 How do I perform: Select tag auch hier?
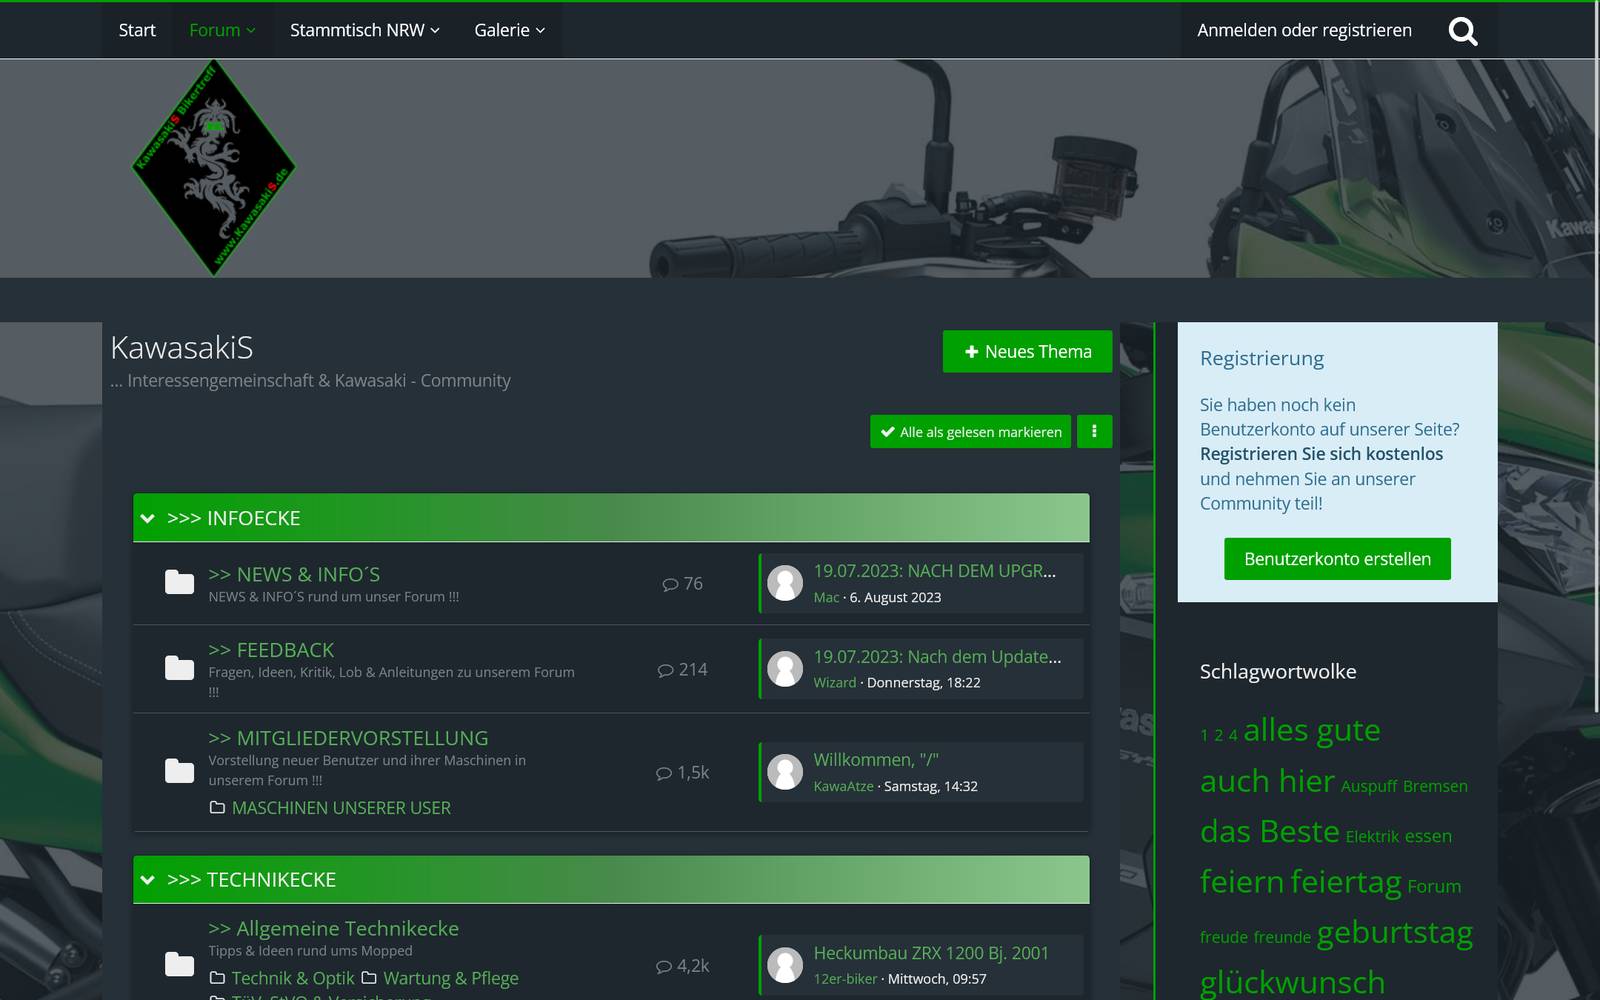(1267, 781)
